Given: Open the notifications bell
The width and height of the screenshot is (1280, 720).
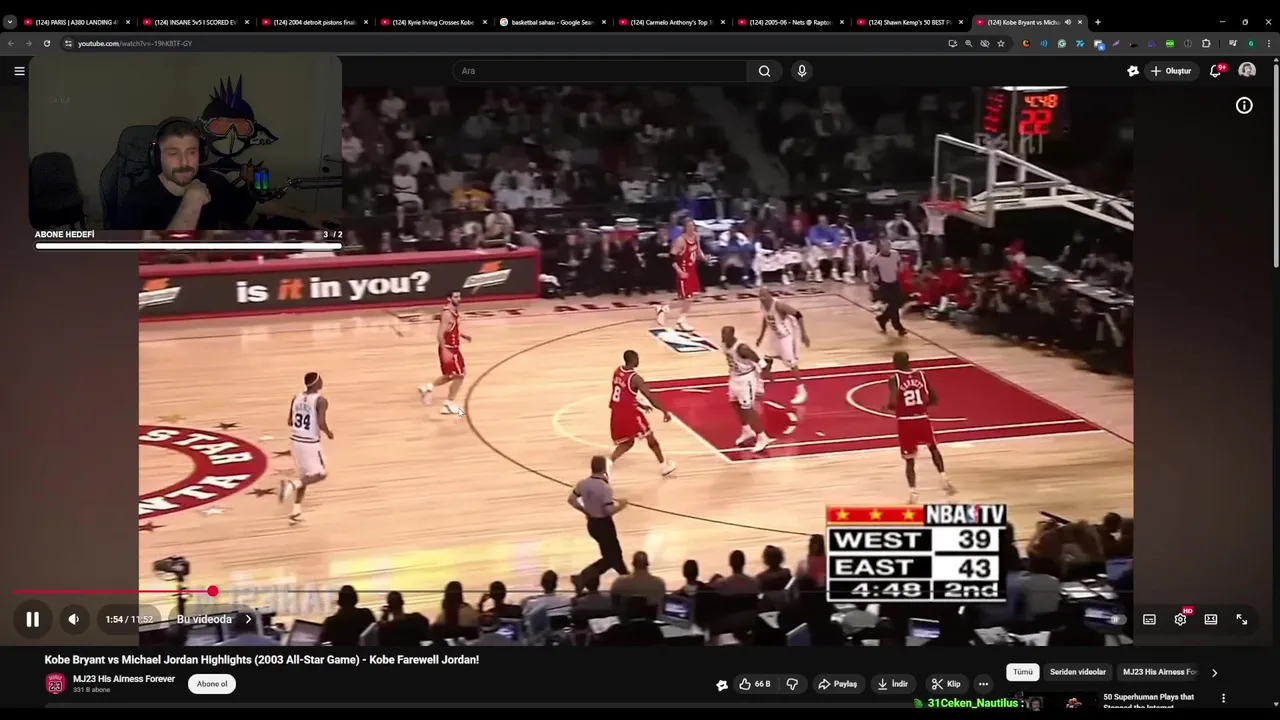Looking at the screenshot, I should 1216,71.
